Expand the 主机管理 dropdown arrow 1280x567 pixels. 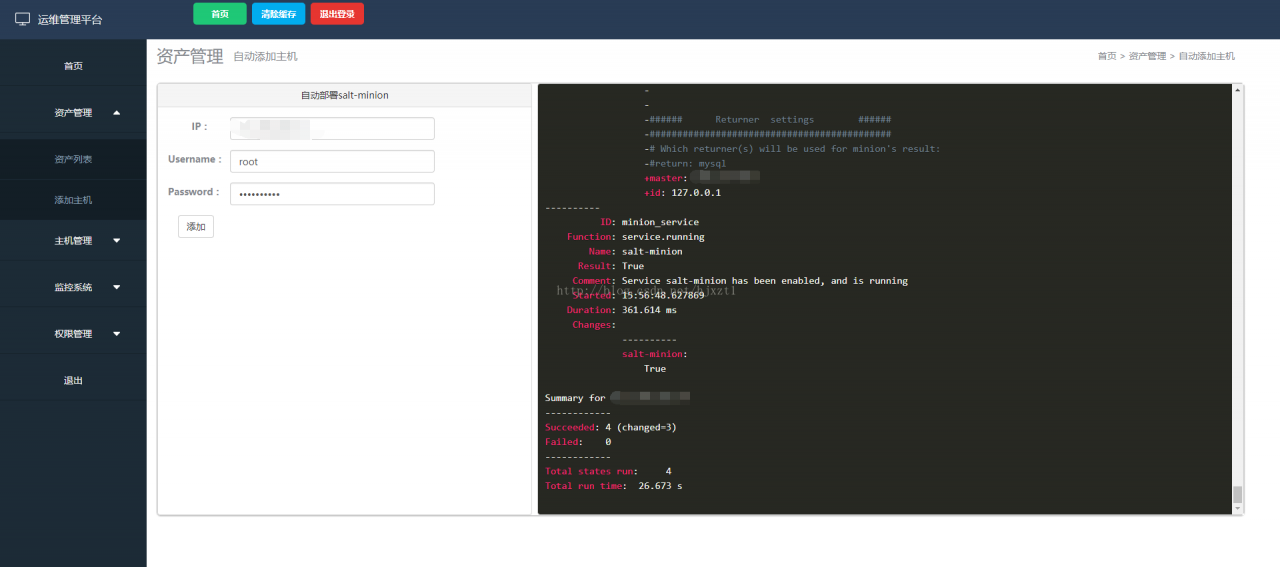click(x=117, y=241)
